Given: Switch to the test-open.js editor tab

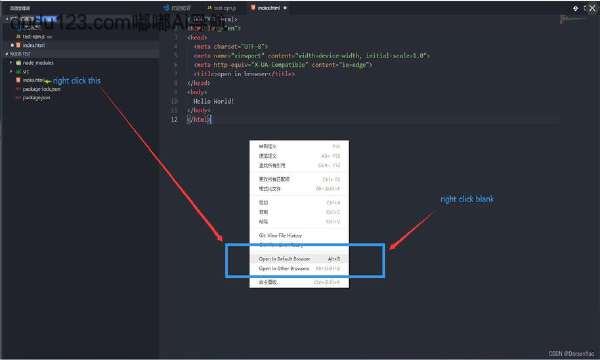Looking at the screenshot, I should 222,8.
